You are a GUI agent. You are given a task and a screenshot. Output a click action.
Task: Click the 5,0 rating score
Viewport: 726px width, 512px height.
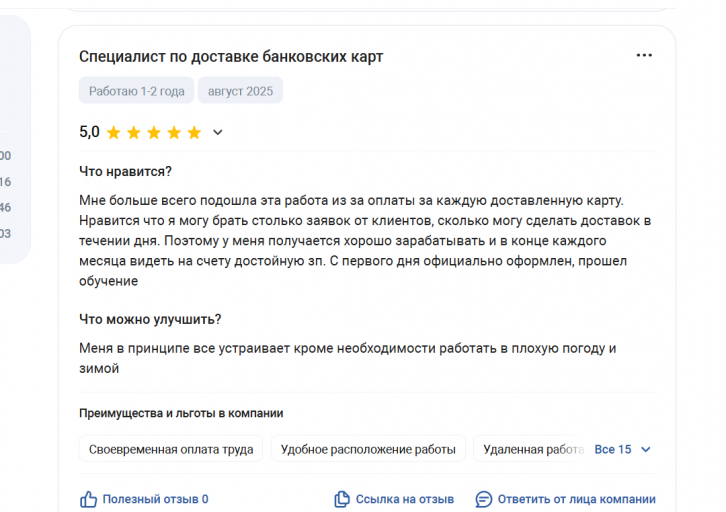[89, 132]
